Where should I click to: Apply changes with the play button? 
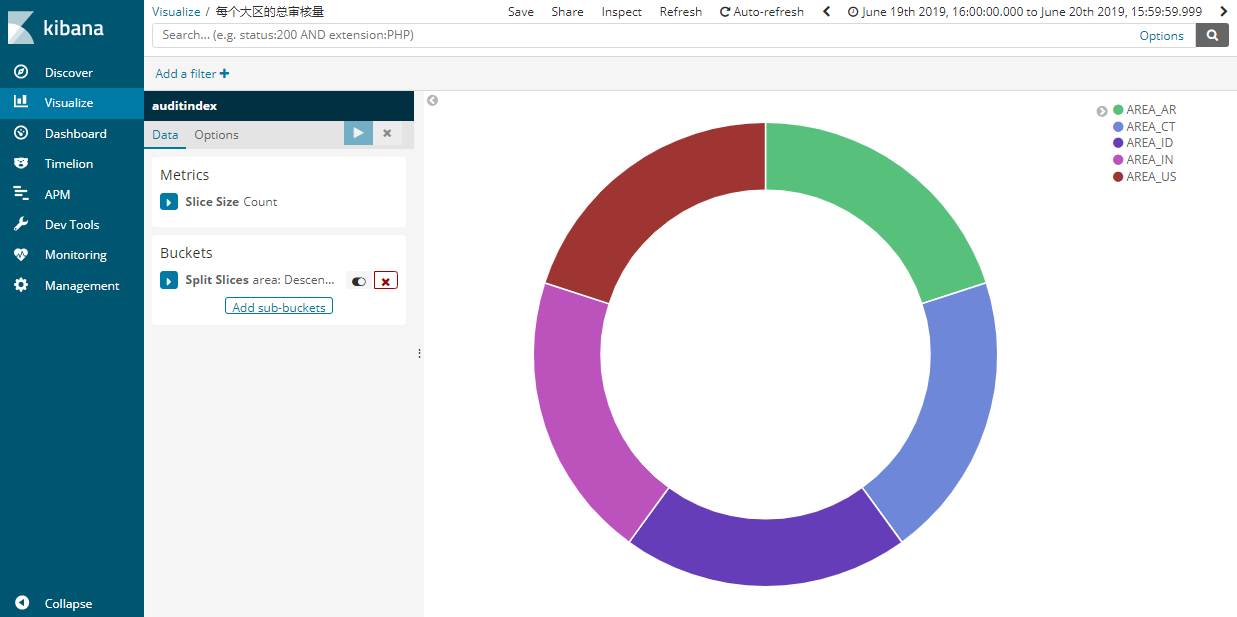tap(358, 133)
